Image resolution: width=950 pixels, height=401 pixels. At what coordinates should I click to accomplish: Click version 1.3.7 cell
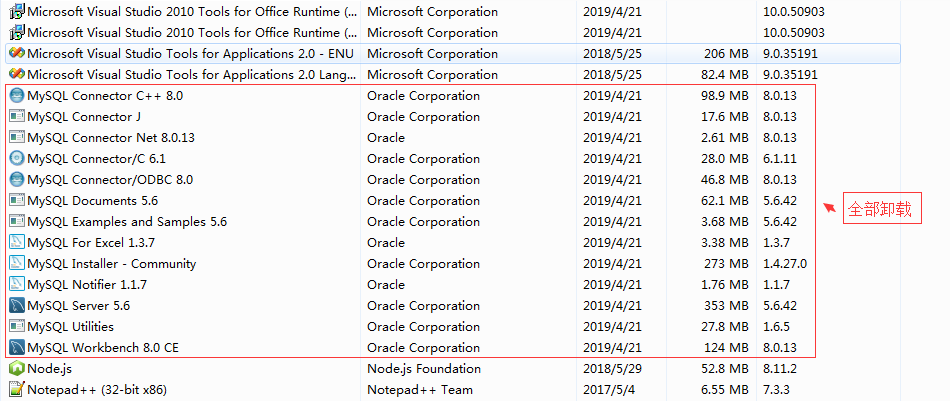[776, 243]
